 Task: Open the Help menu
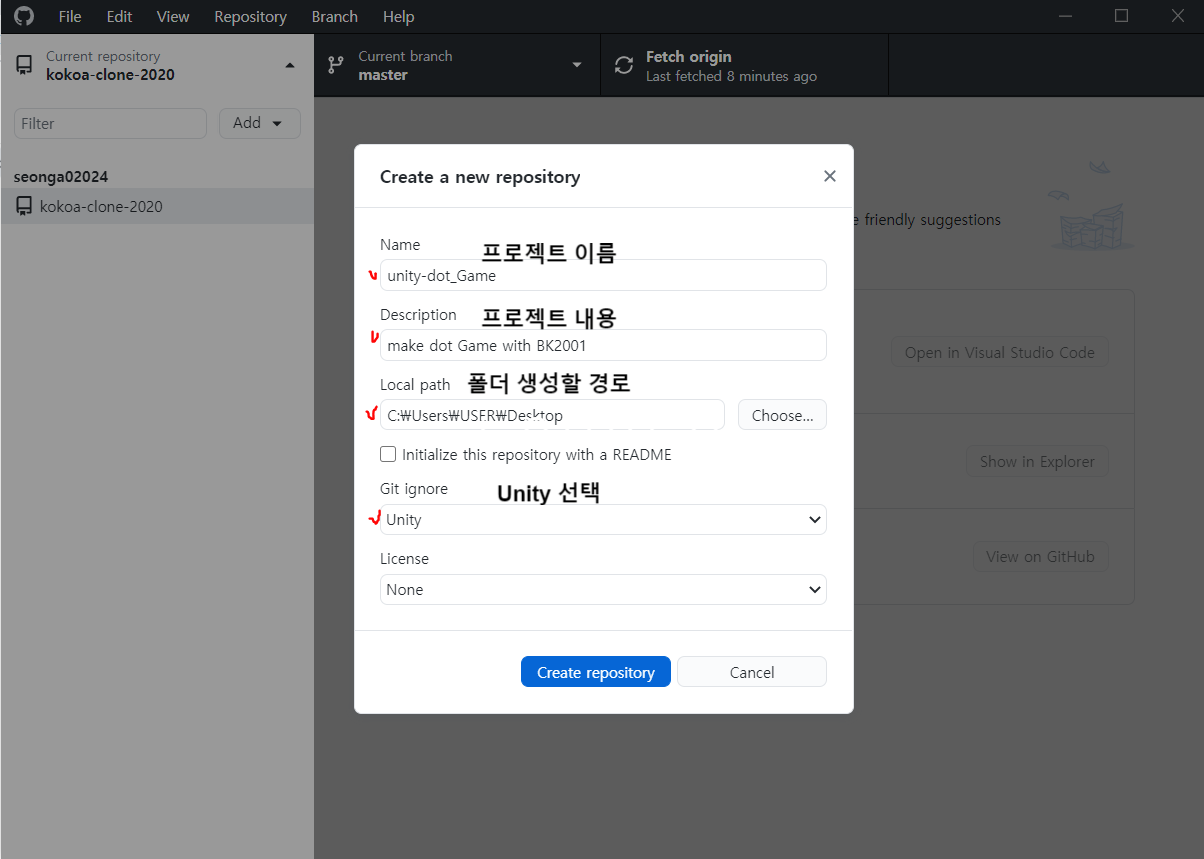click(398, 17)
